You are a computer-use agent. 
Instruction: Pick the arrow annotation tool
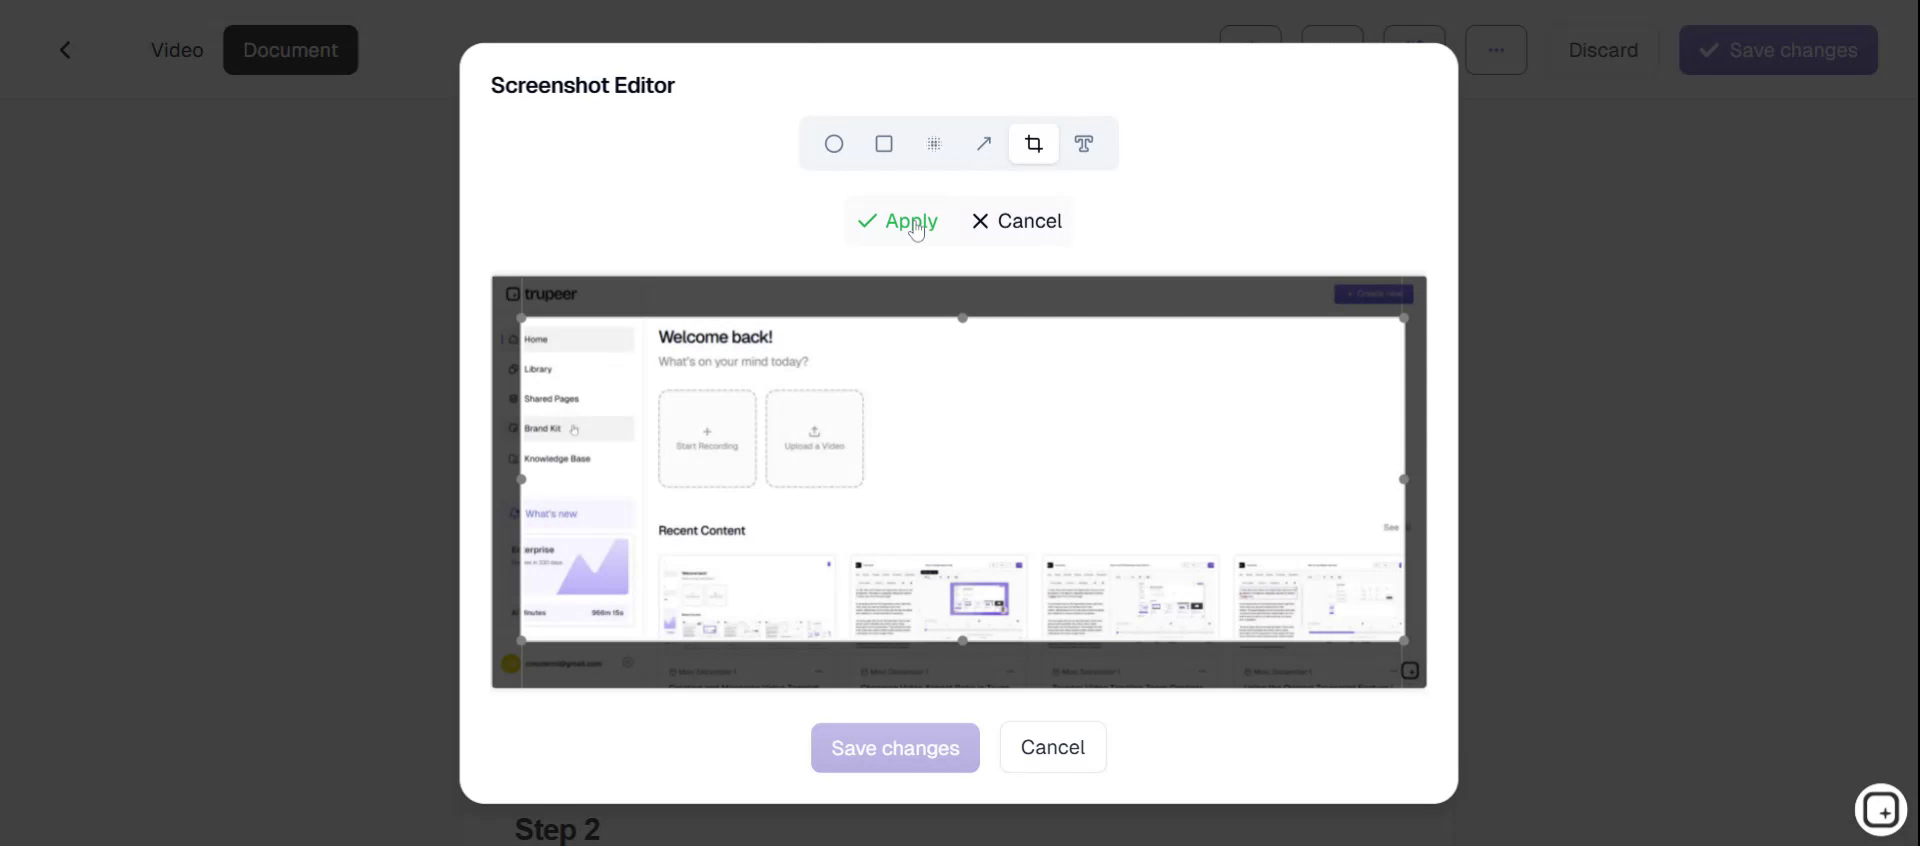(984, 144)
